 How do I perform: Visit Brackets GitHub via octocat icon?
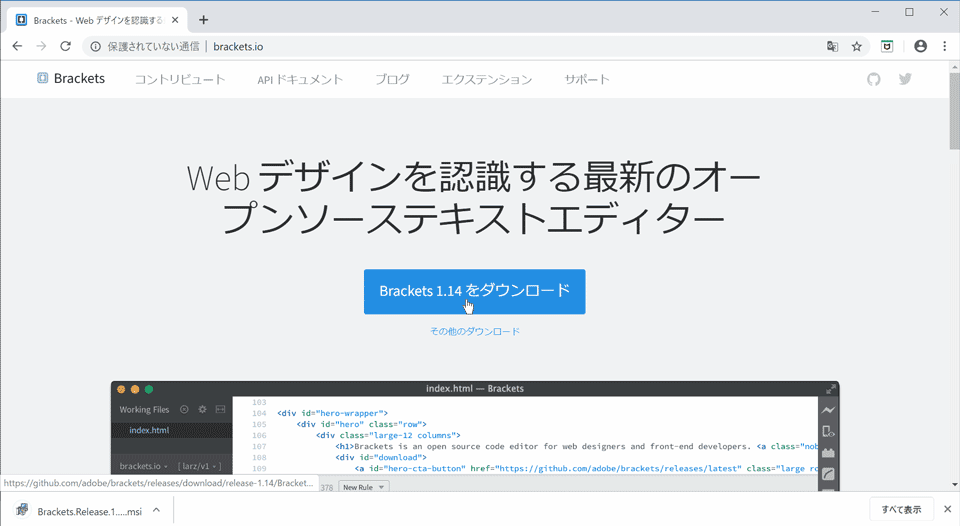[x=874, y=79]
